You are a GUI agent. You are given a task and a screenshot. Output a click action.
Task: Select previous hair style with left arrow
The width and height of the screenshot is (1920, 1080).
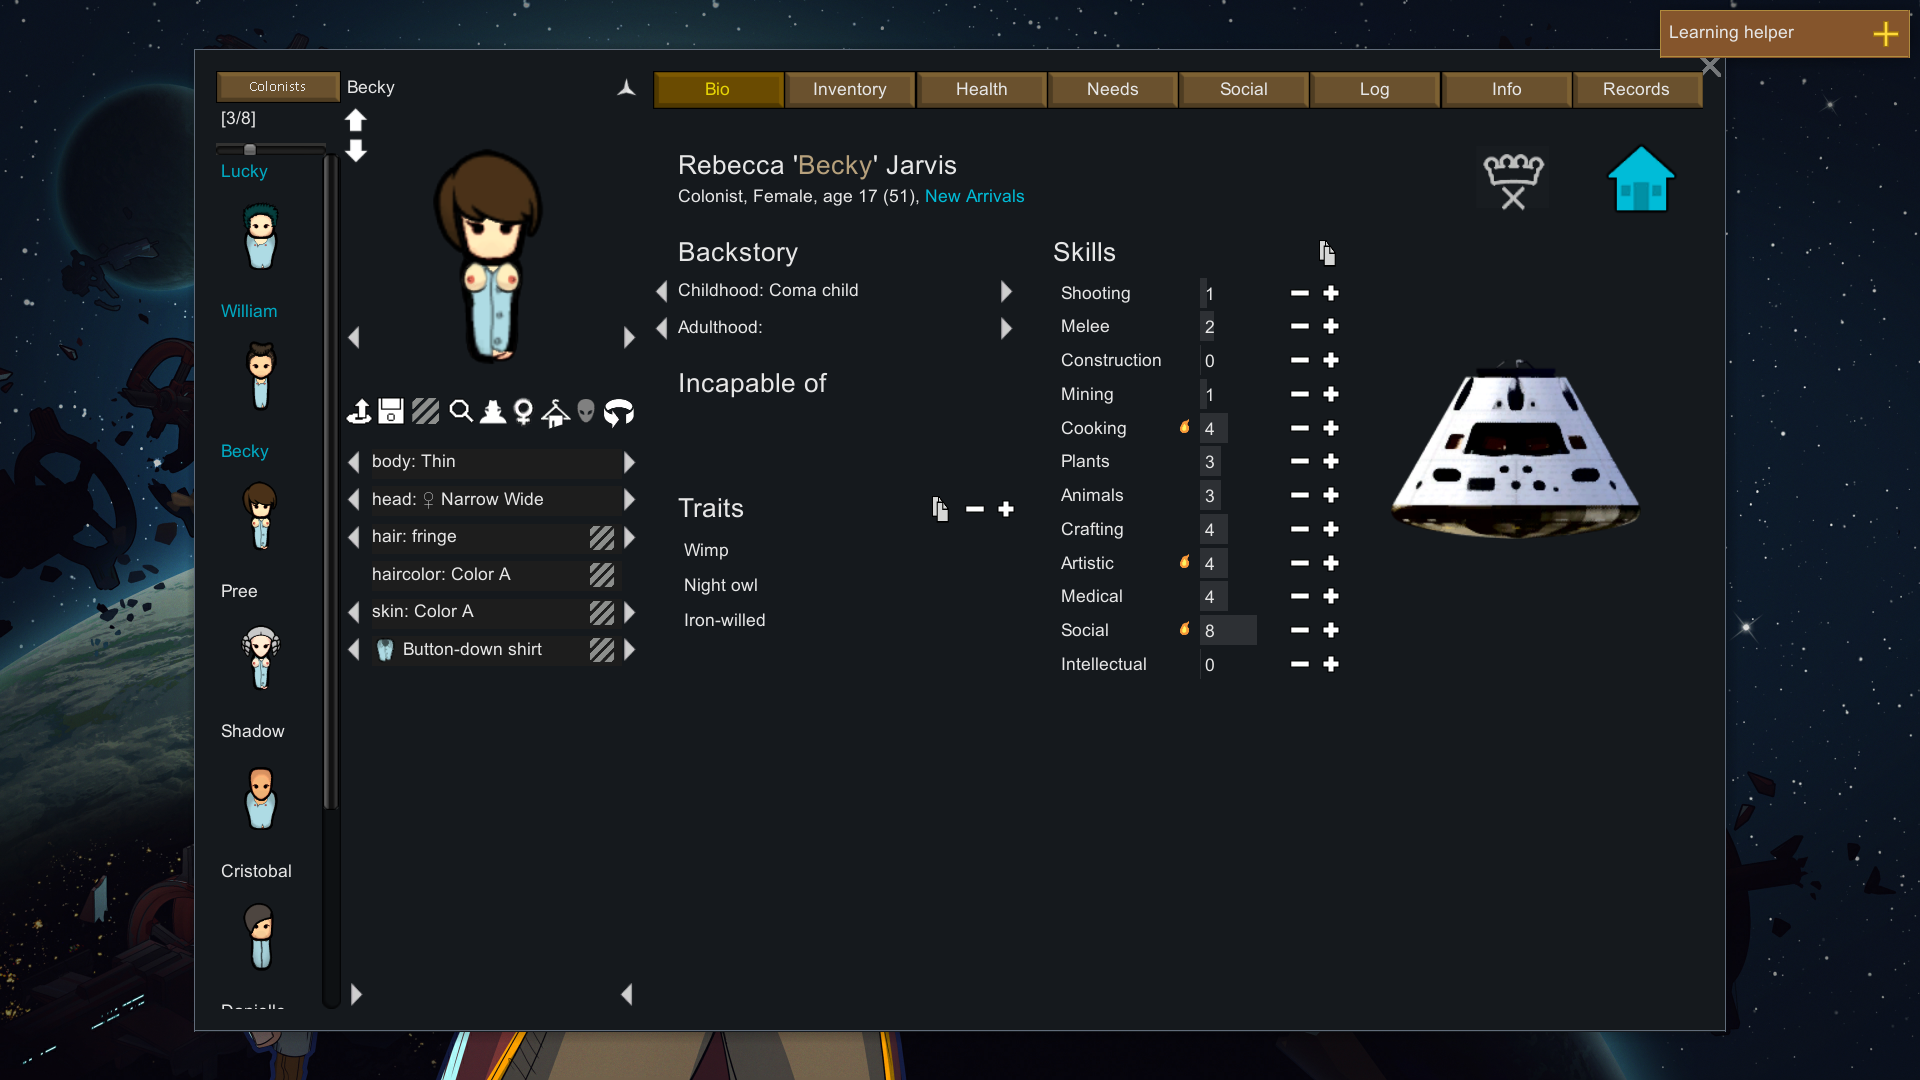(353, 537)
